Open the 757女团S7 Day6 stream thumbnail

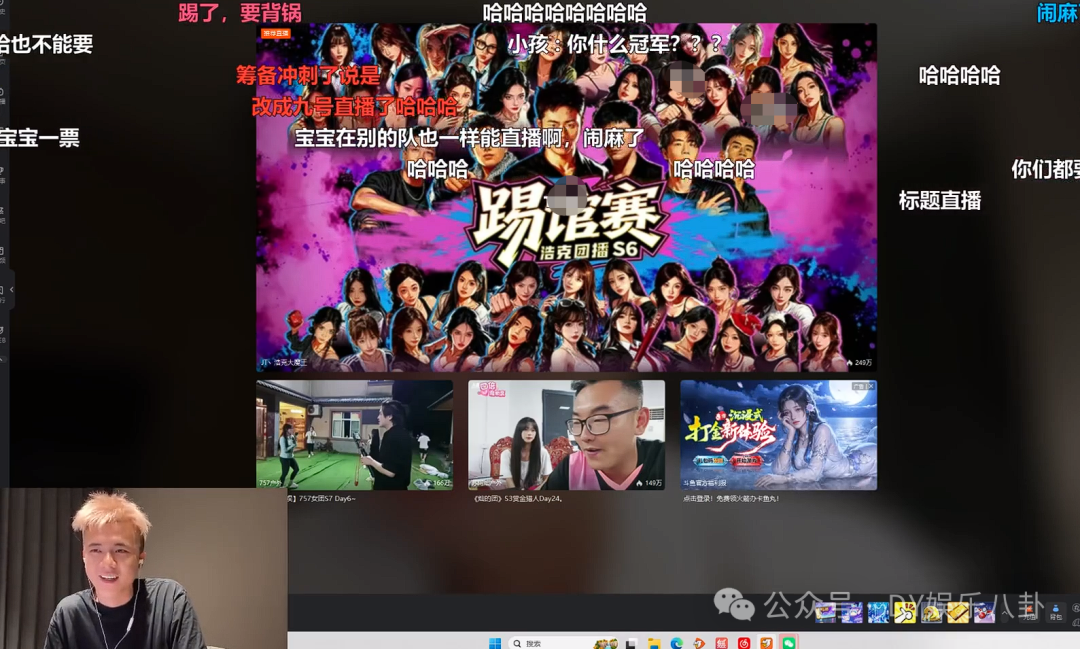click(x=354, y=435)
